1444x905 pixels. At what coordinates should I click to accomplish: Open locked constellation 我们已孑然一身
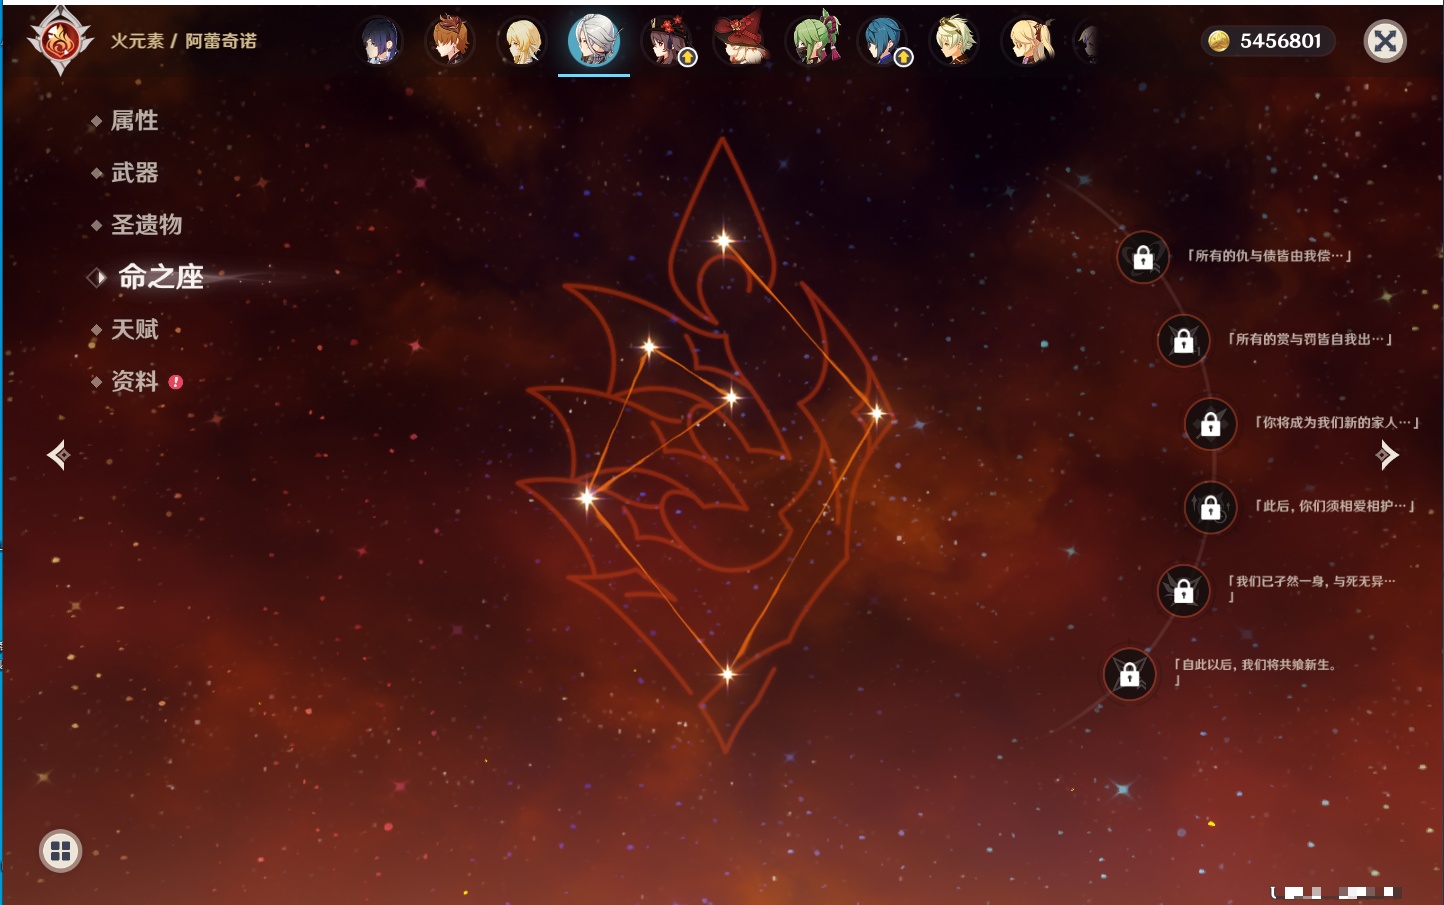coord(1183,590)
